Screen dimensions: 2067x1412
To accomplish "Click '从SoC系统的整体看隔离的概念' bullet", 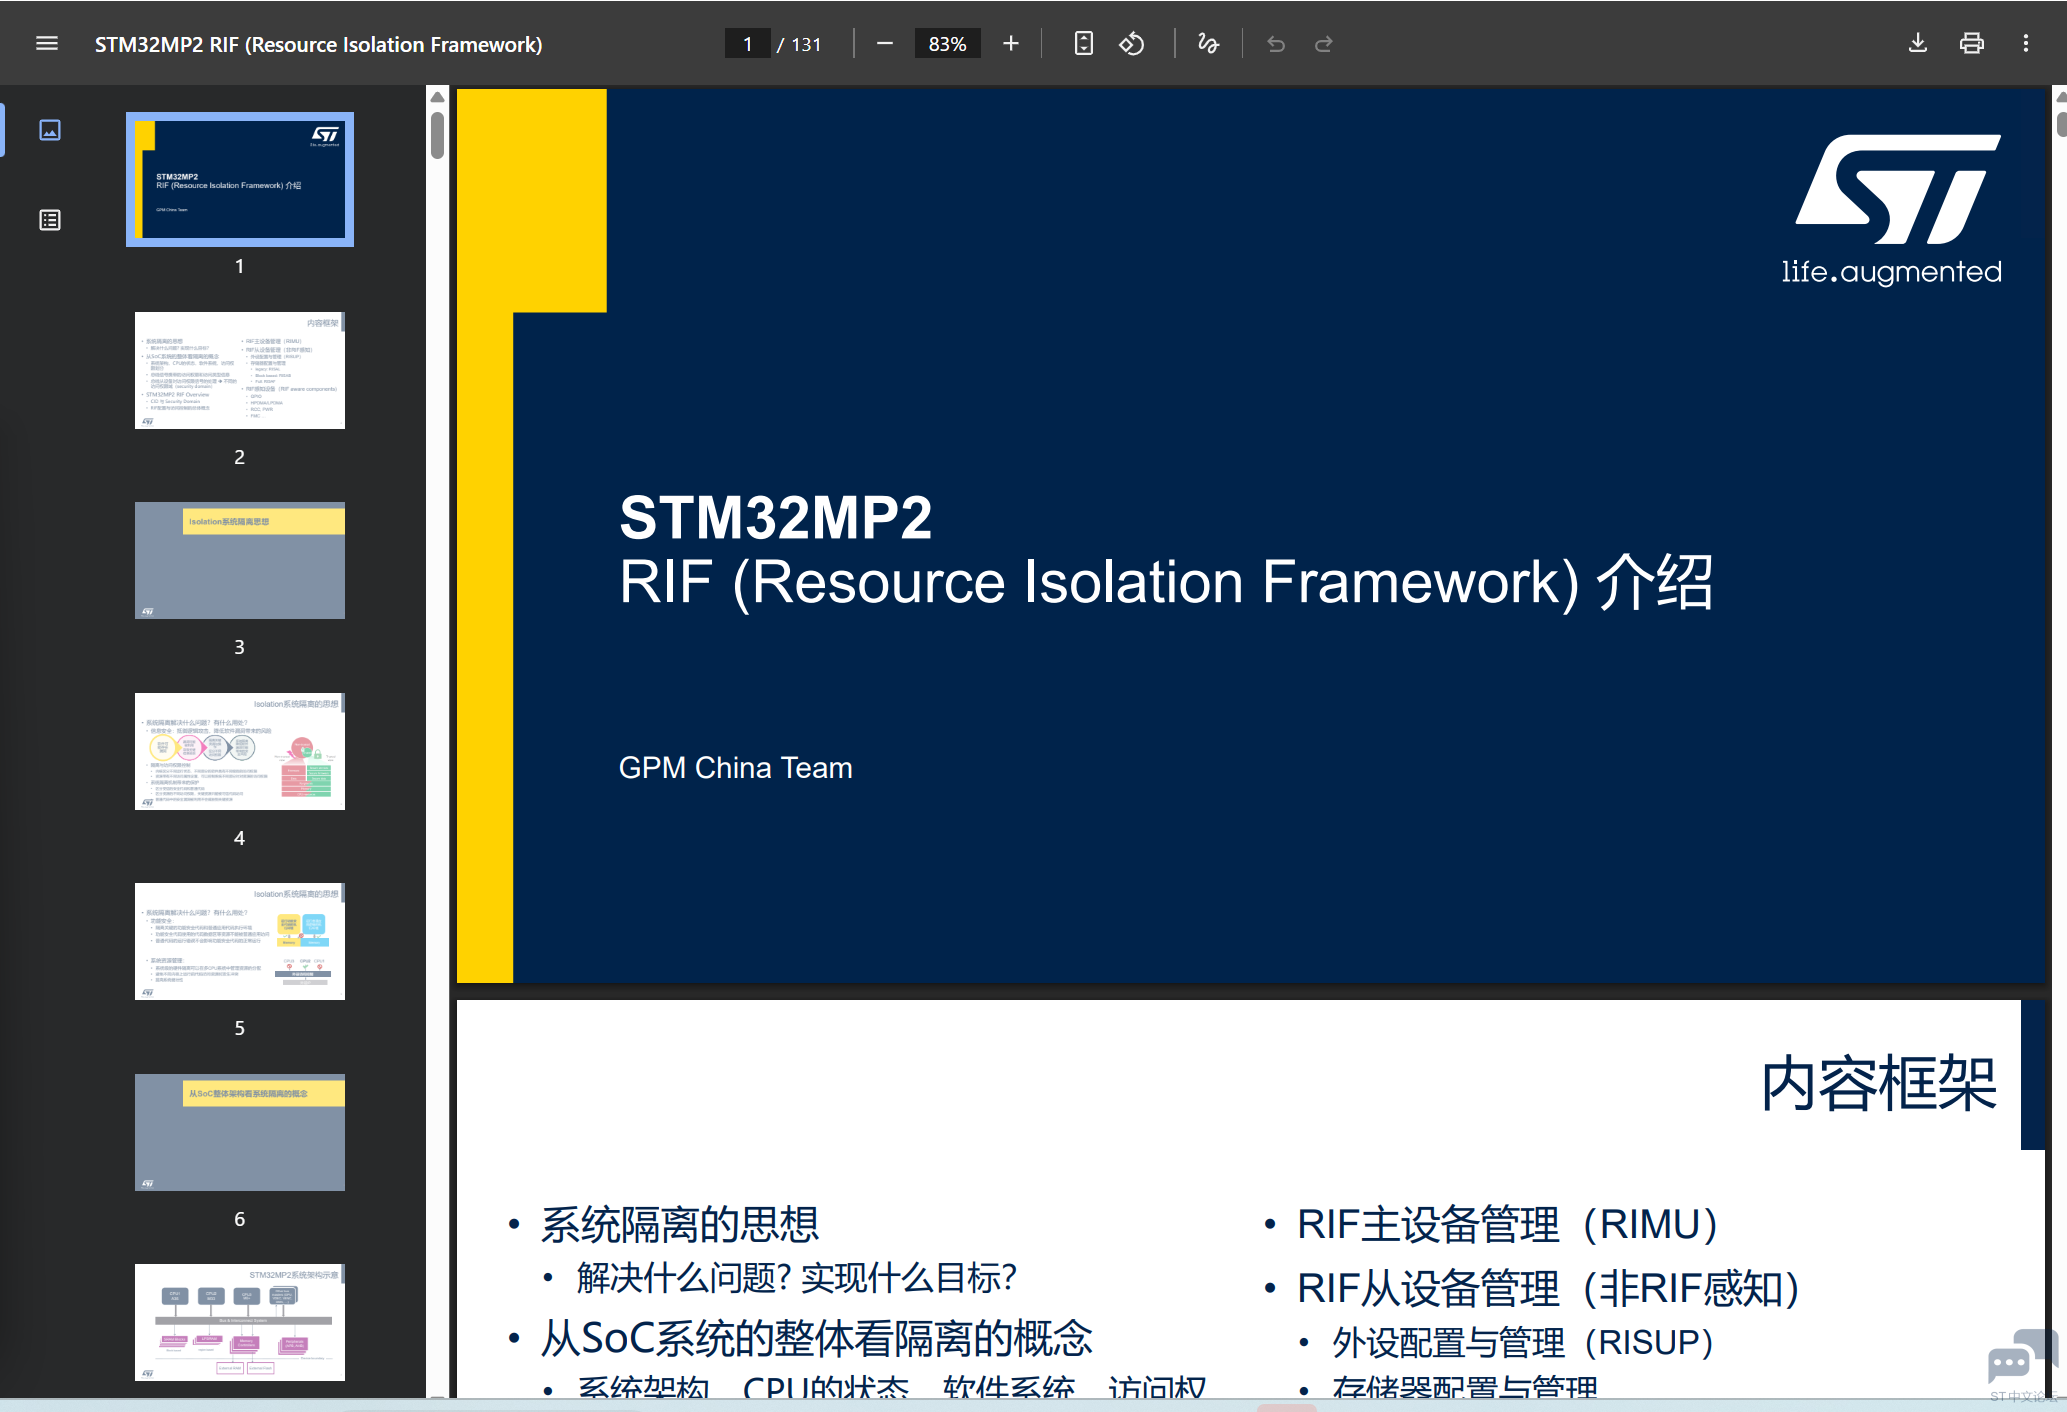I will click(817, 1338).
